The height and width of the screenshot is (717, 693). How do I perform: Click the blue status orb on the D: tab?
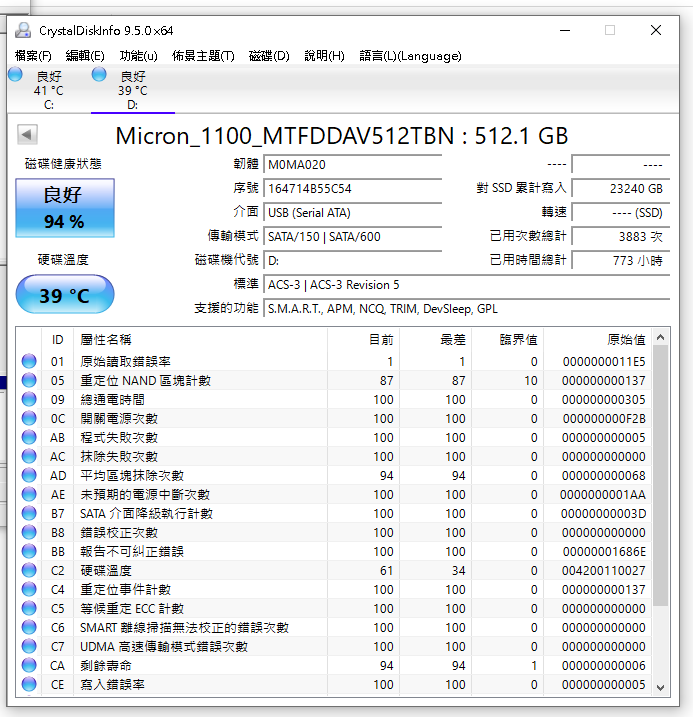[x=99, y=74]
